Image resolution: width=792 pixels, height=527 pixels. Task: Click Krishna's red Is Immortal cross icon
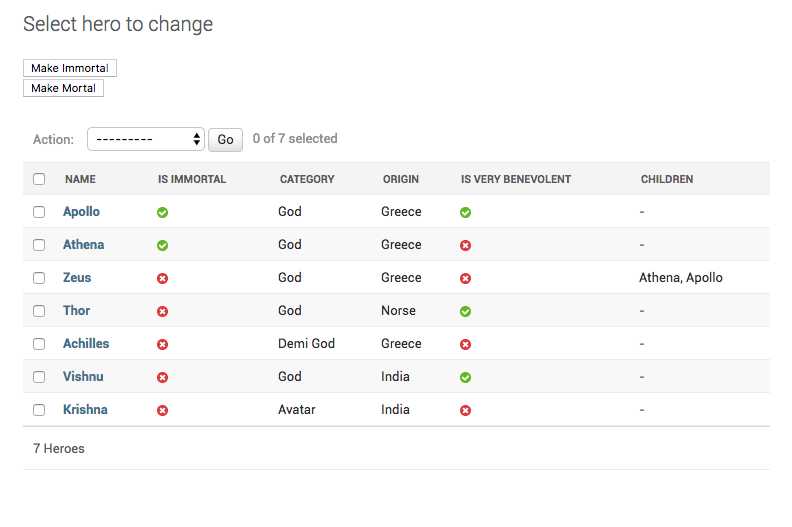click(x=162, y=410)
